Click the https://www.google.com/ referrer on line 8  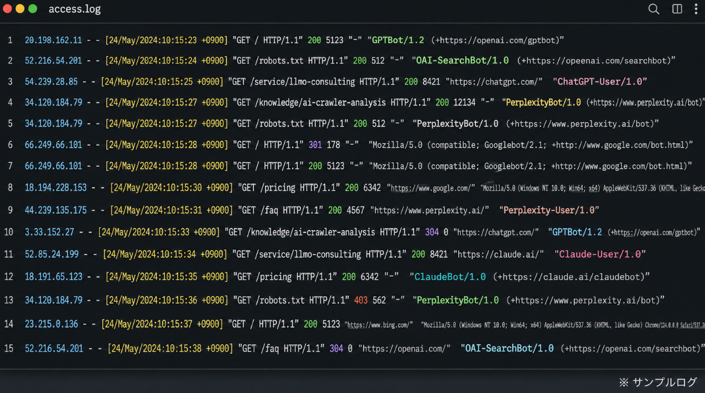pos(431,188)
